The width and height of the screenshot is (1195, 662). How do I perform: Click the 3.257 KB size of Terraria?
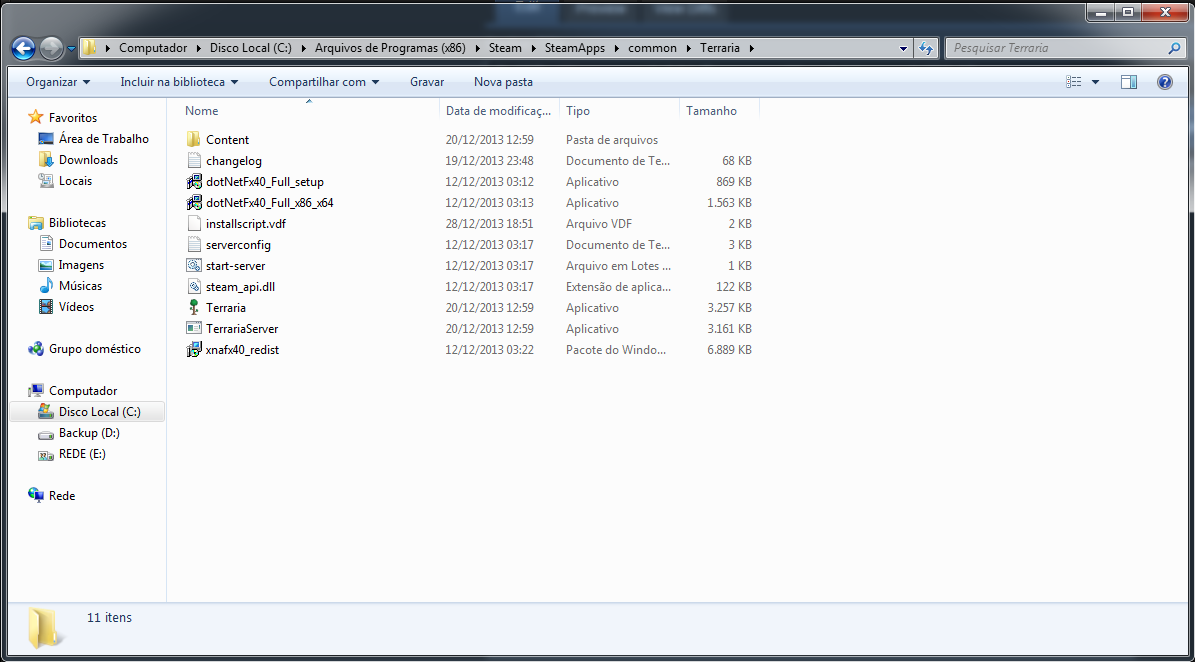click(x=729, y=308)
